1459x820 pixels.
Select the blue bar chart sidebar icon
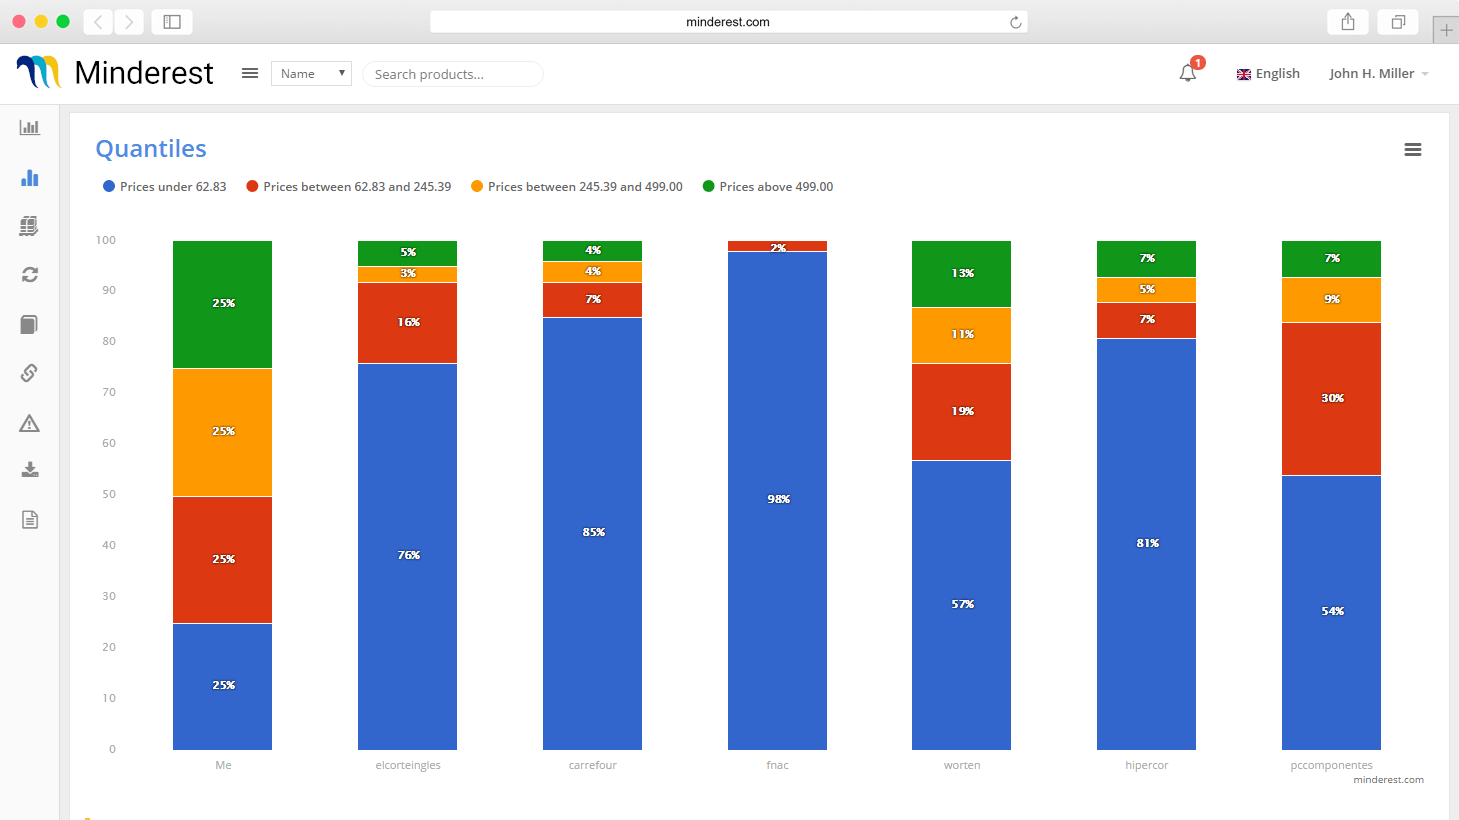point(30,177)
